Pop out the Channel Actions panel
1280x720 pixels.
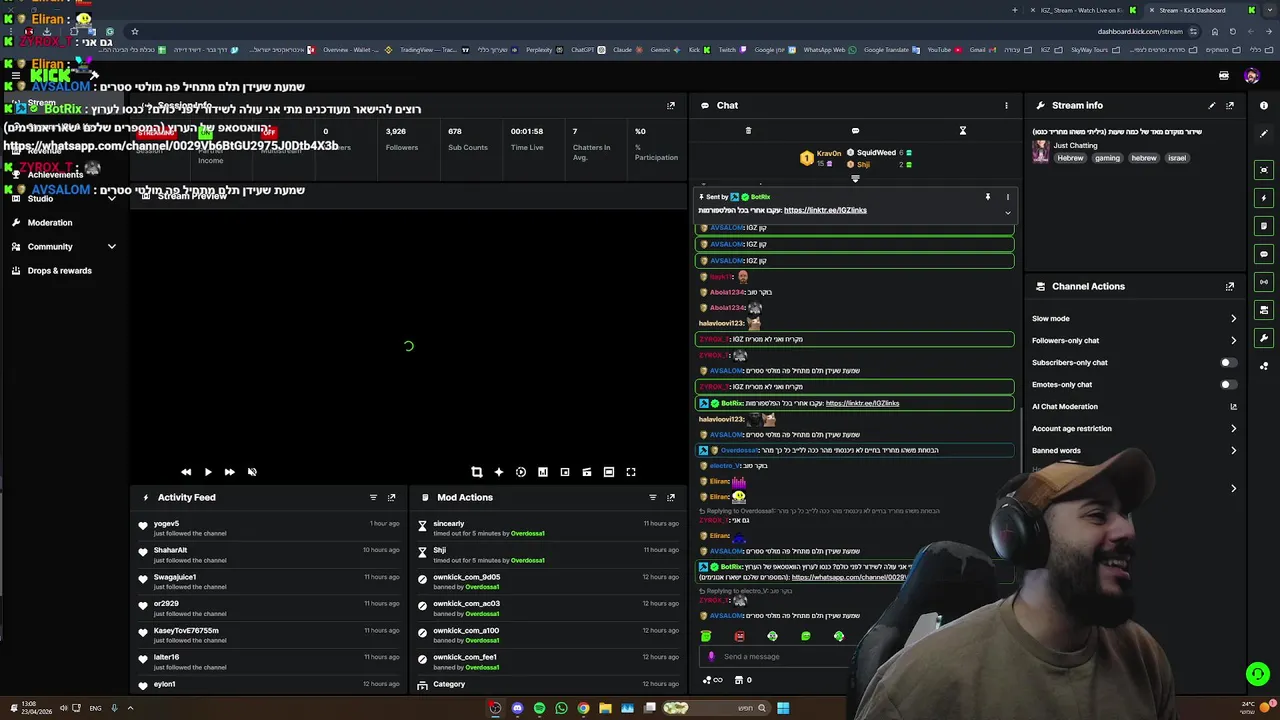click(1230, 286)
